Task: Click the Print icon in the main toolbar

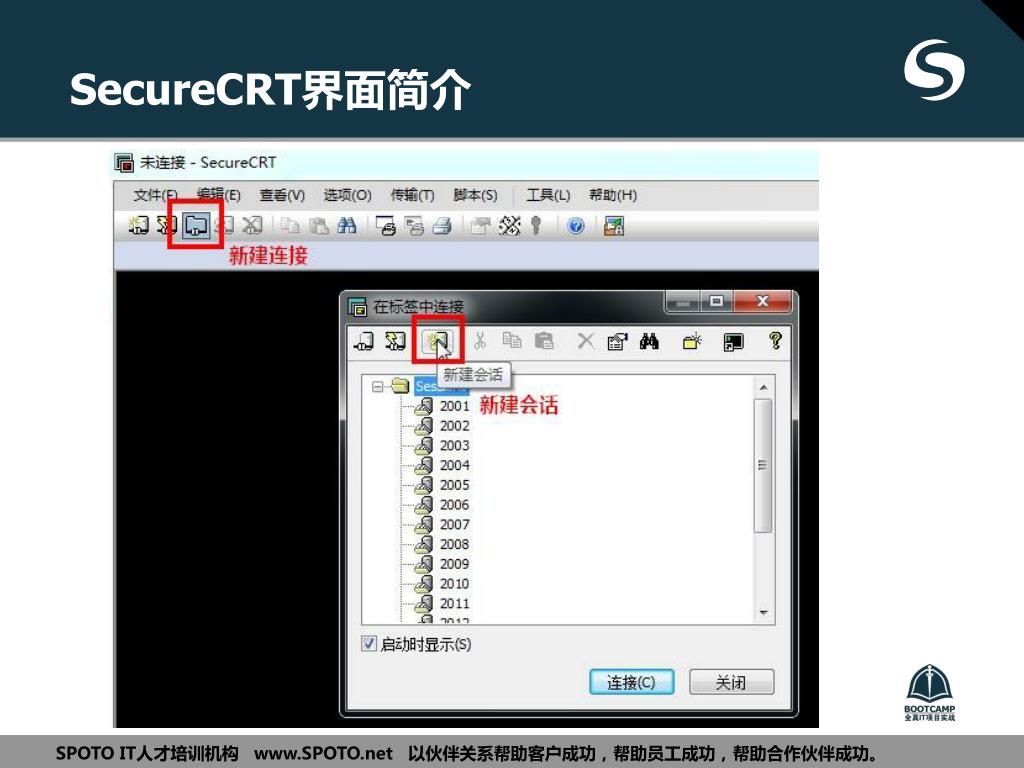Action: click(x=442, y=226)
